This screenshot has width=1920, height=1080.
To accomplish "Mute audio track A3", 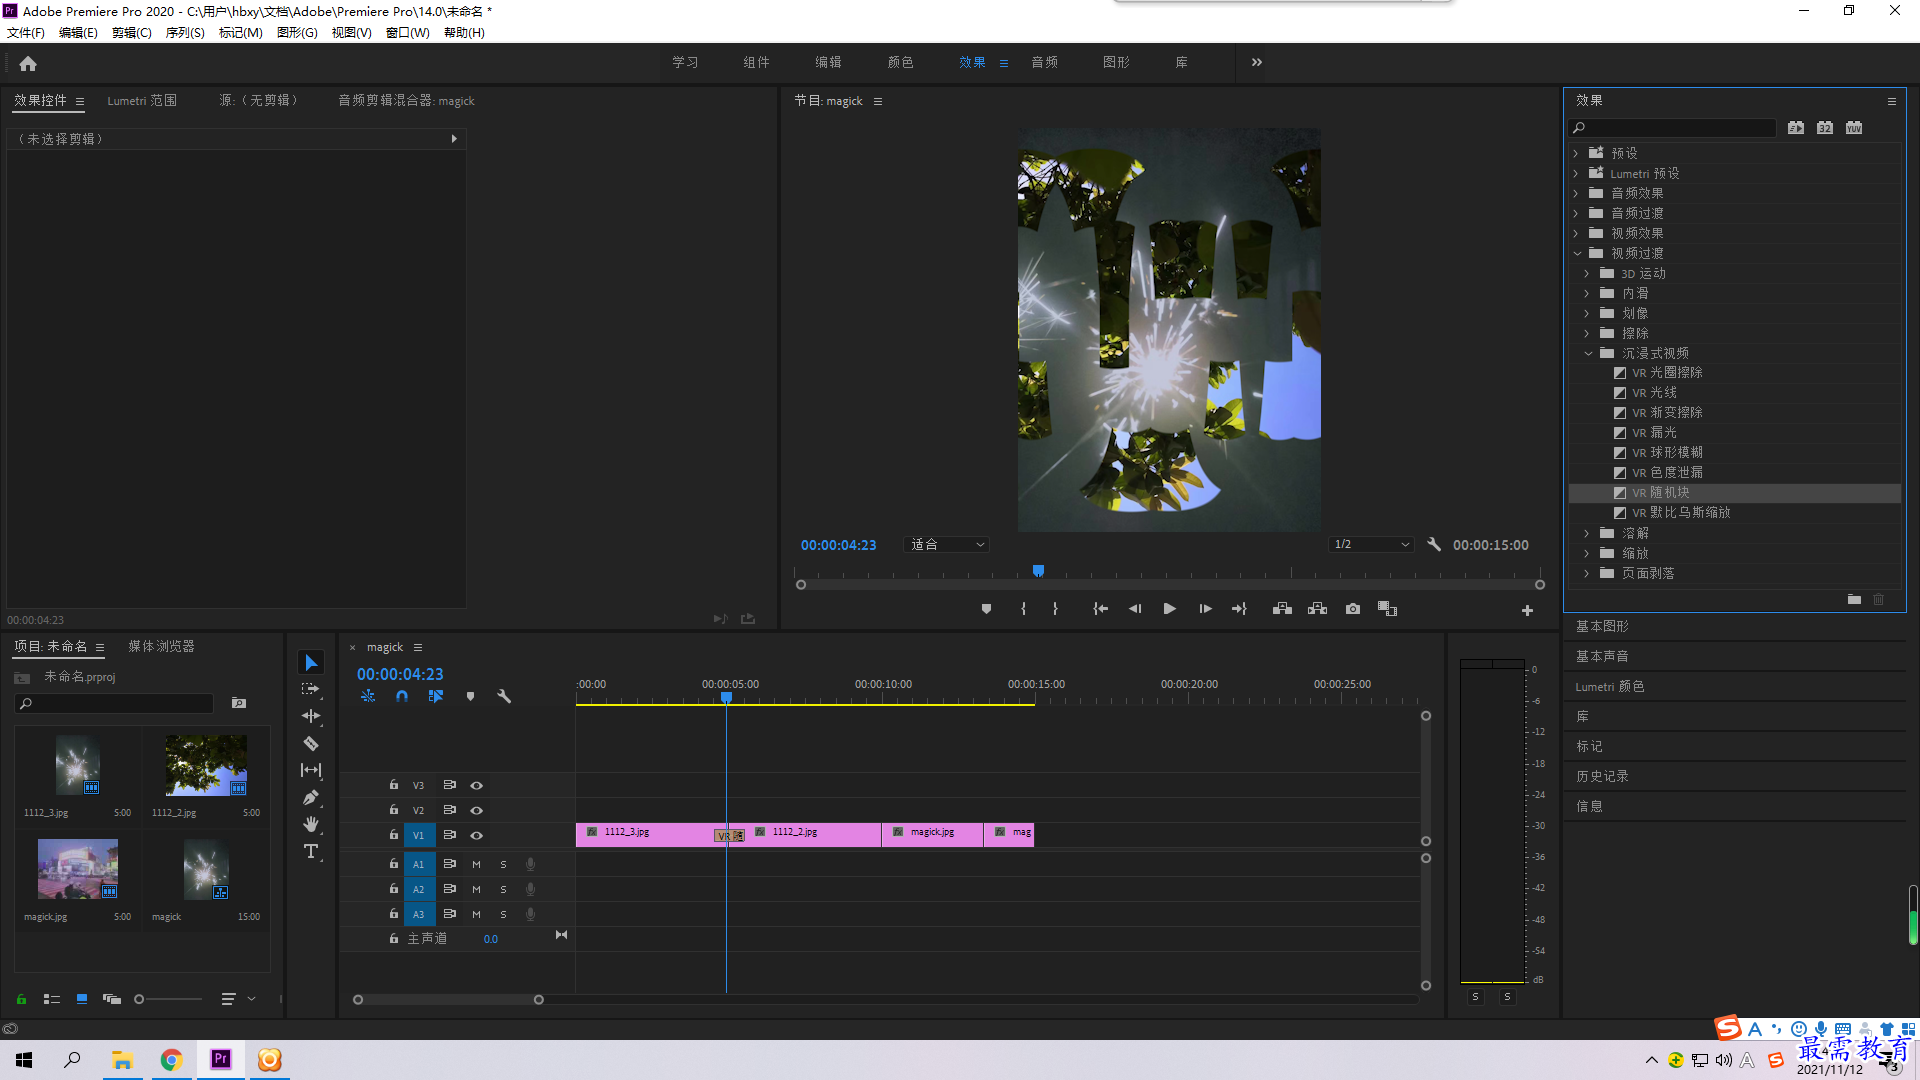I will pos(476,915).
